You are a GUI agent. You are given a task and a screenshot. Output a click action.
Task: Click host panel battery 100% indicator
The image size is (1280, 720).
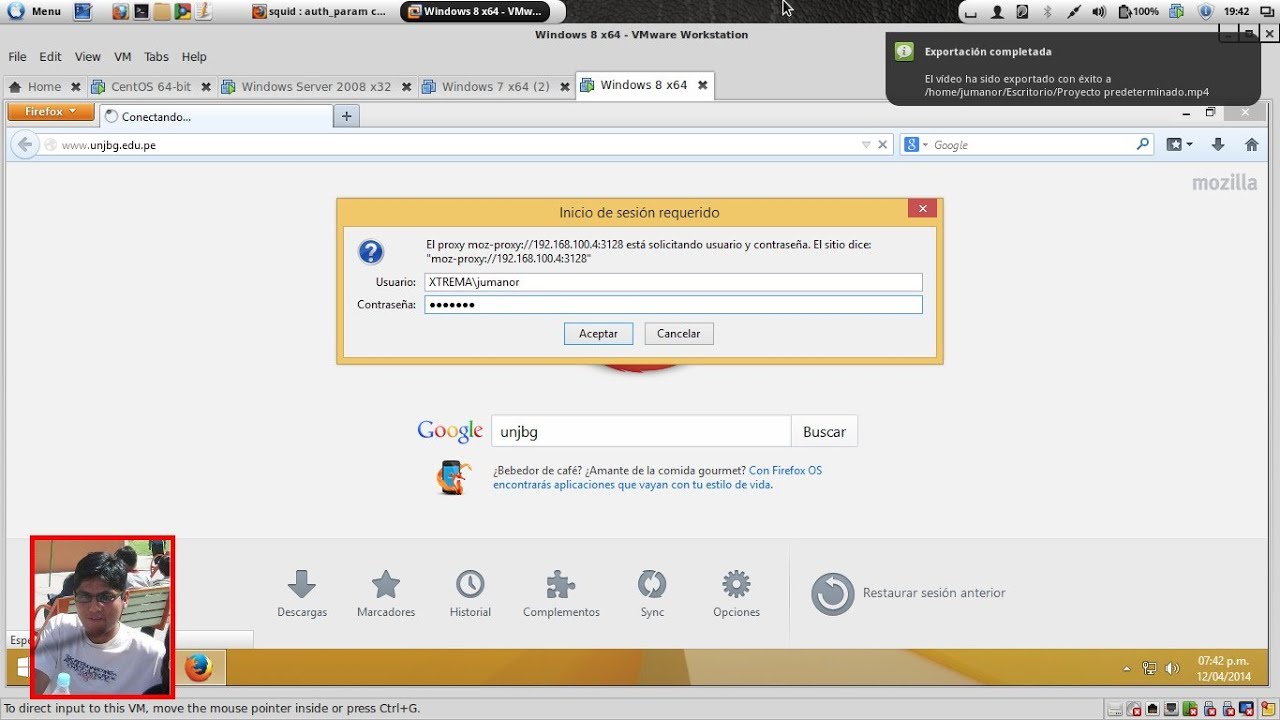[1139, 12]
